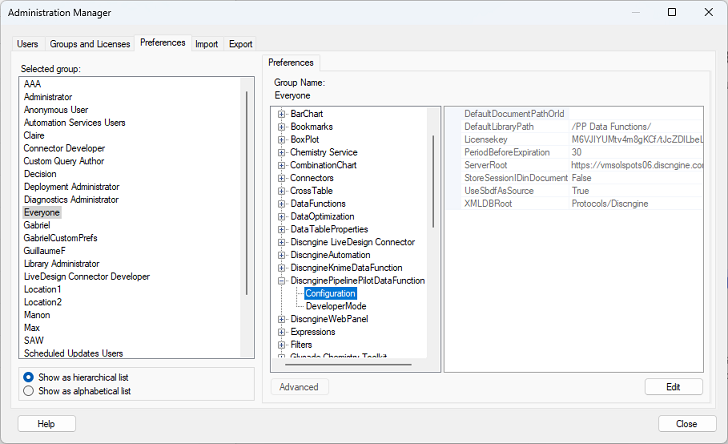Click the Licensekey property value
Image resolution: width=728 pixels, height=444 pixels.
[x=637, y=139]
